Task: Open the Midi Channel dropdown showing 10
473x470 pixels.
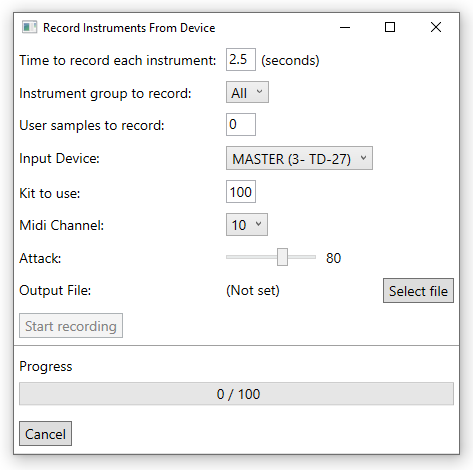Action: pyautogui.click(x=247, y=225)
